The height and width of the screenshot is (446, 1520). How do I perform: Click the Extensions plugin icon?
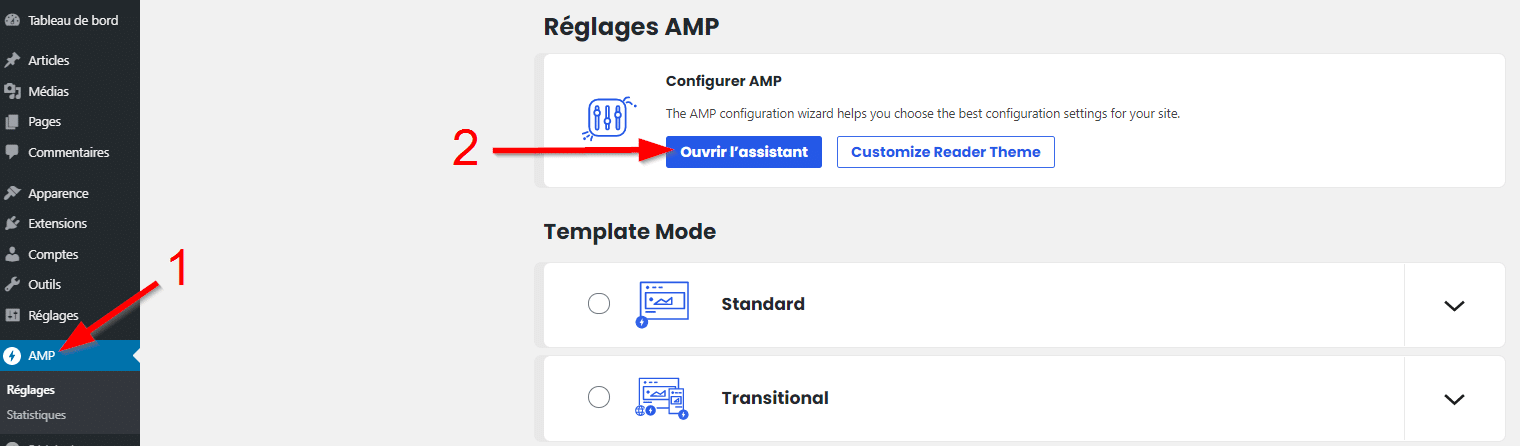pos(12,223)
